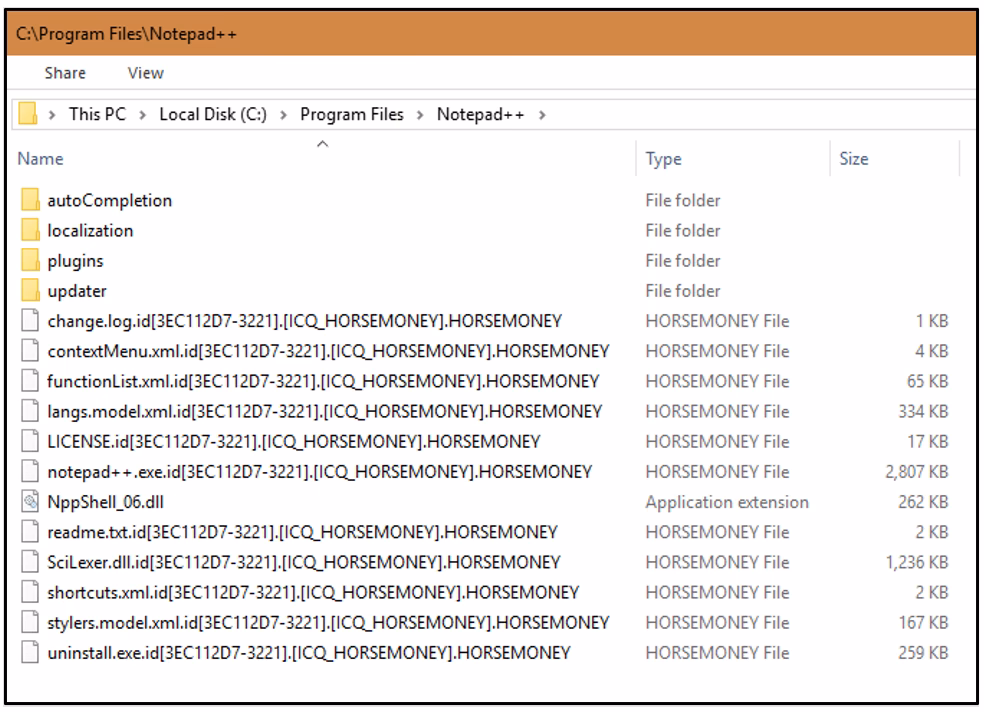Select uninstall.exe.id[3EC112D7-3221] file name
Viewport: 984px width, 712px height.
click(x=309, y=652)
